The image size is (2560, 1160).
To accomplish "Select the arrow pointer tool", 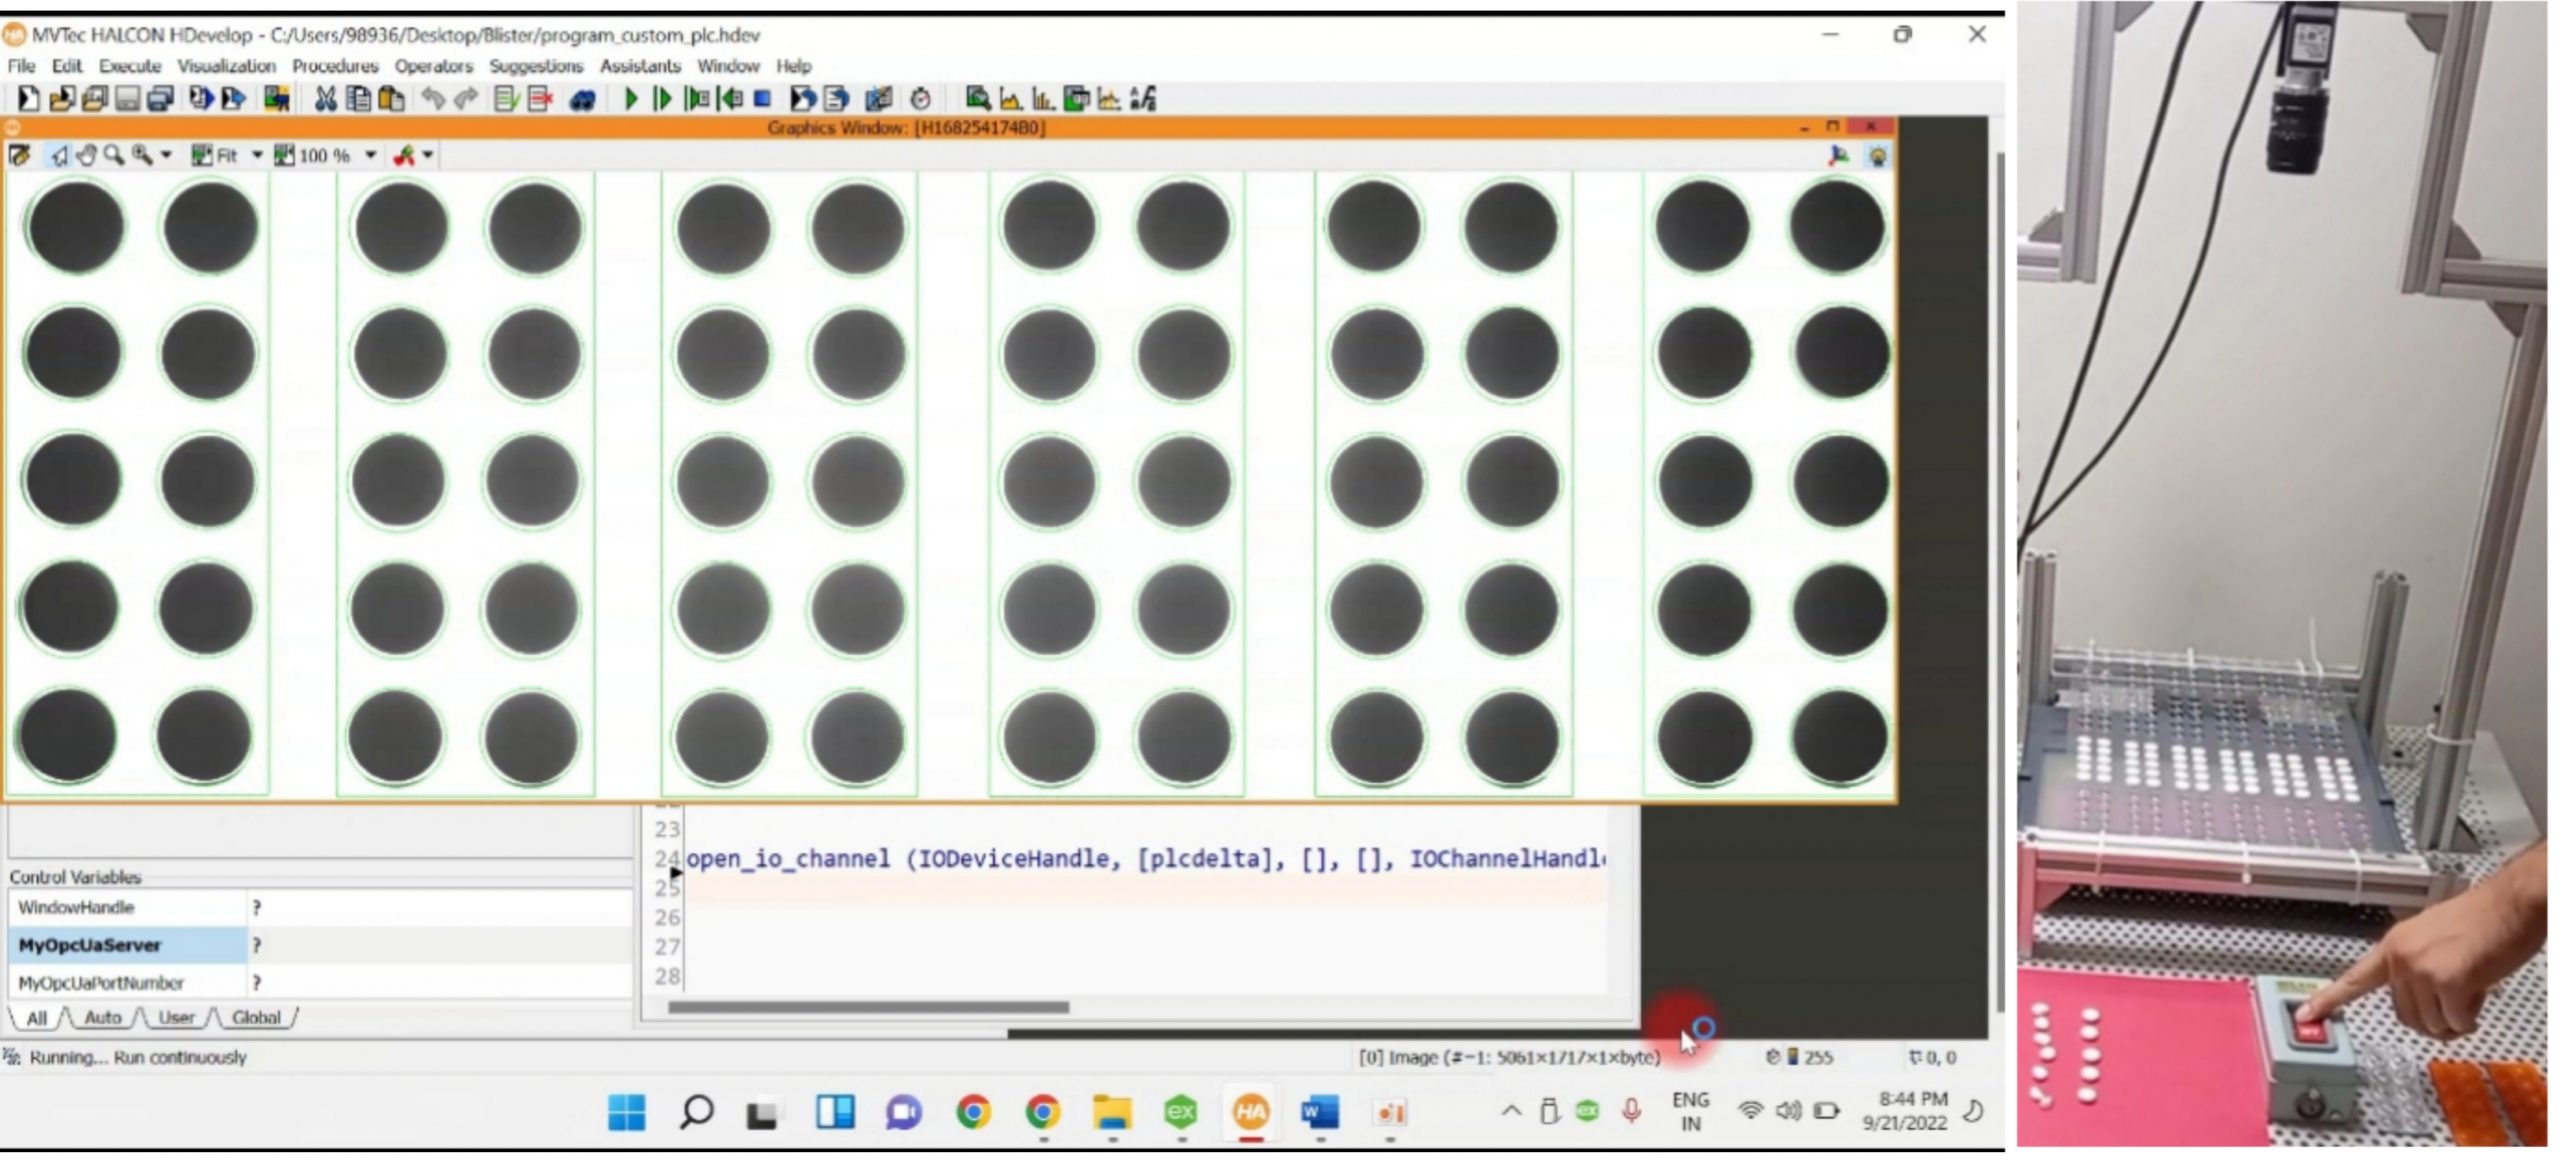I will tap(60, 156).
